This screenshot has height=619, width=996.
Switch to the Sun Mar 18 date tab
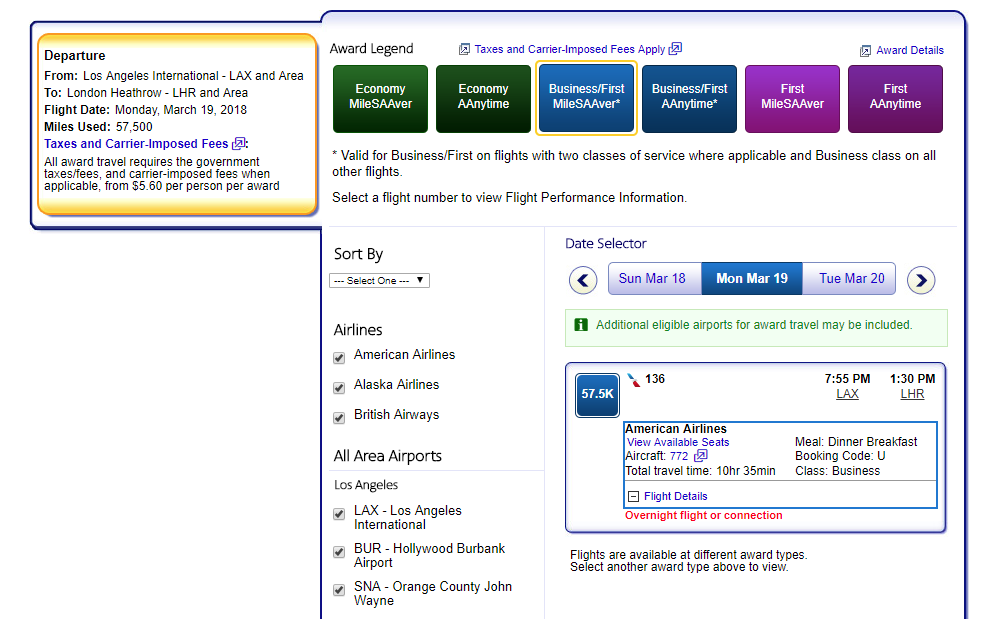pos(654,278)
